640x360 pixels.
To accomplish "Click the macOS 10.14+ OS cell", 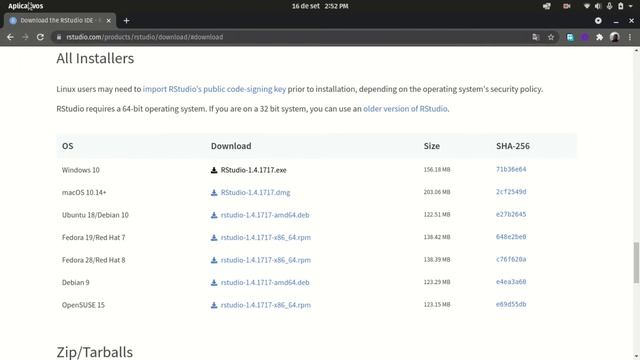I will [84, 193].
